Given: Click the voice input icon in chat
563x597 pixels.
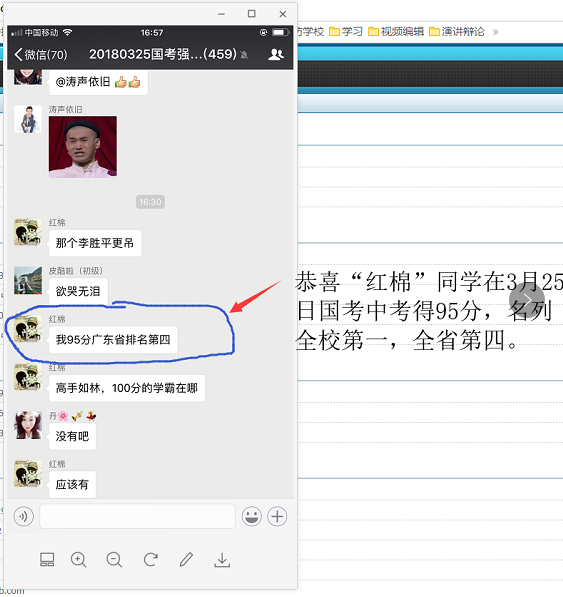Looking at the screenshot, I should click(x=24, y=517).
